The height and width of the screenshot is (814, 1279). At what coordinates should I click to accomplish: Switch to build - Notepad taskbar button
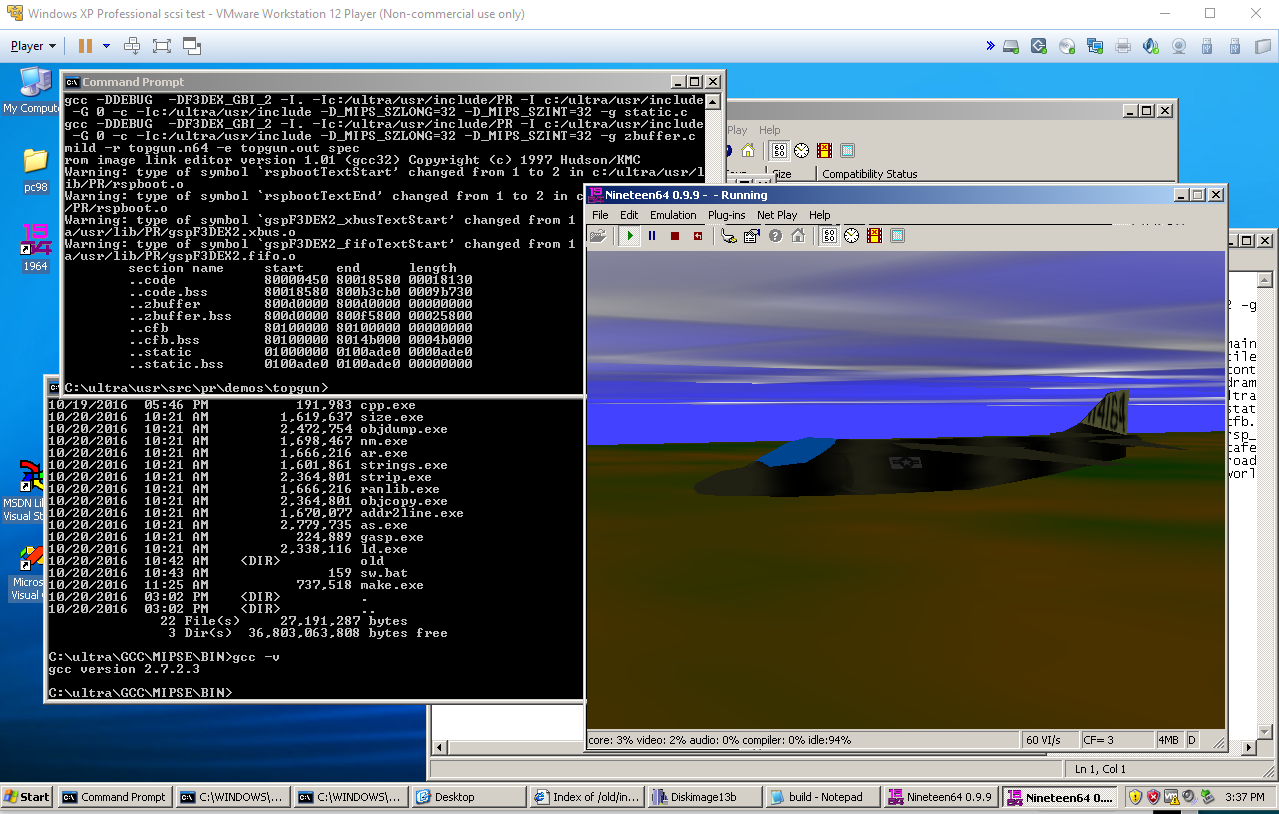click(x=822, y=797)
